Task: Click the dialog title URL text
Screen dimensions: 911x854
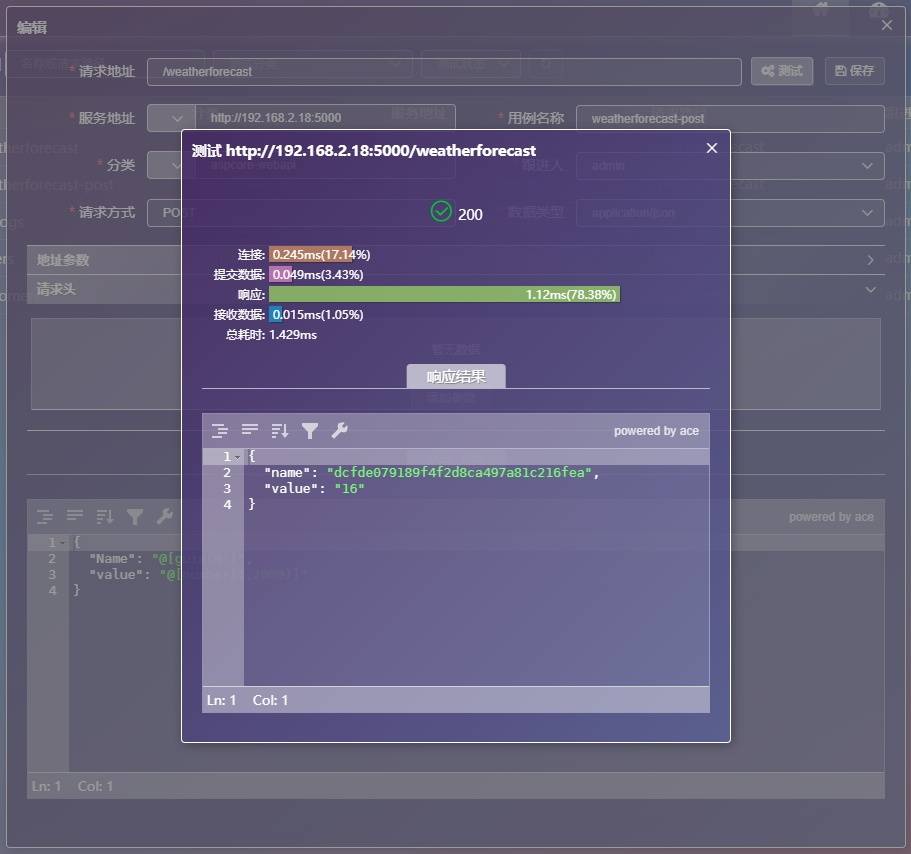Action: point(381,150)
